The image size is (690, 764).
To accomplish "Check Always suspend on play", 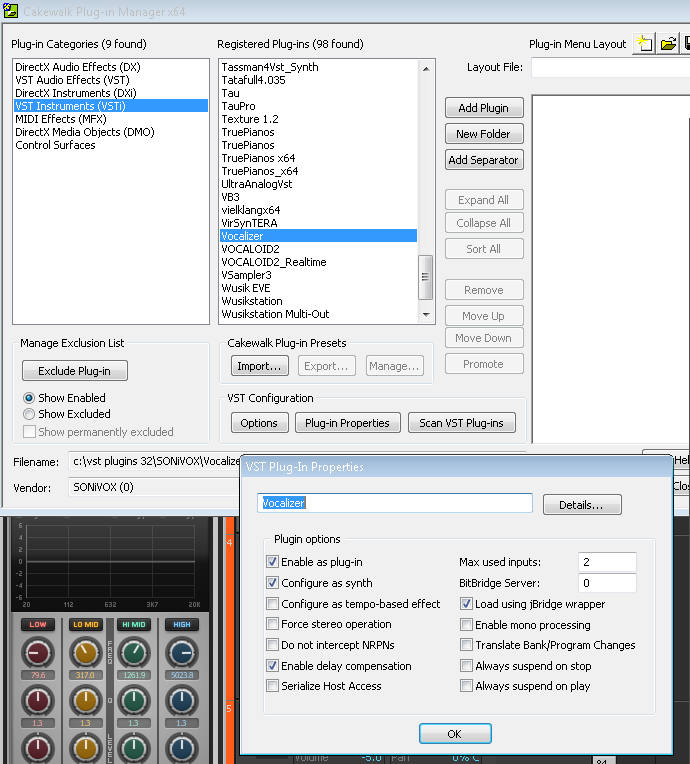I will click(x=466, y=686).
